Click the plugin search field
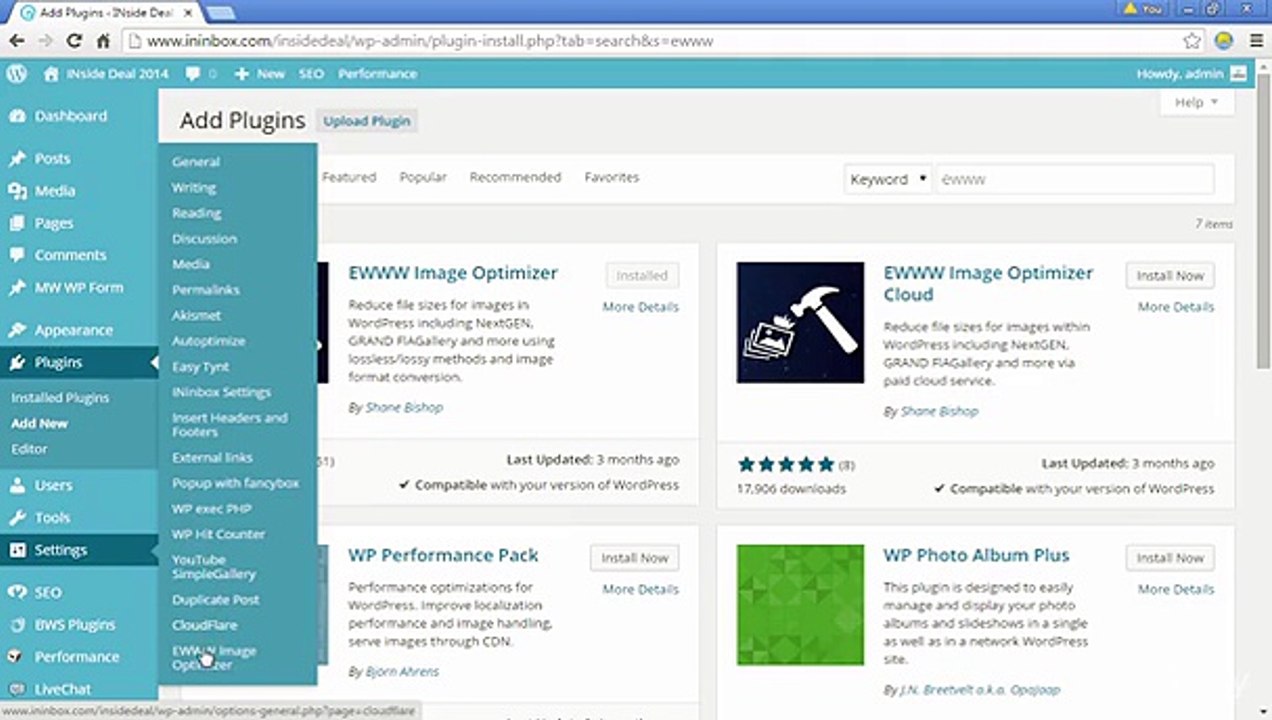This screenshot has width=1272, height=720. coord(1075,179)
